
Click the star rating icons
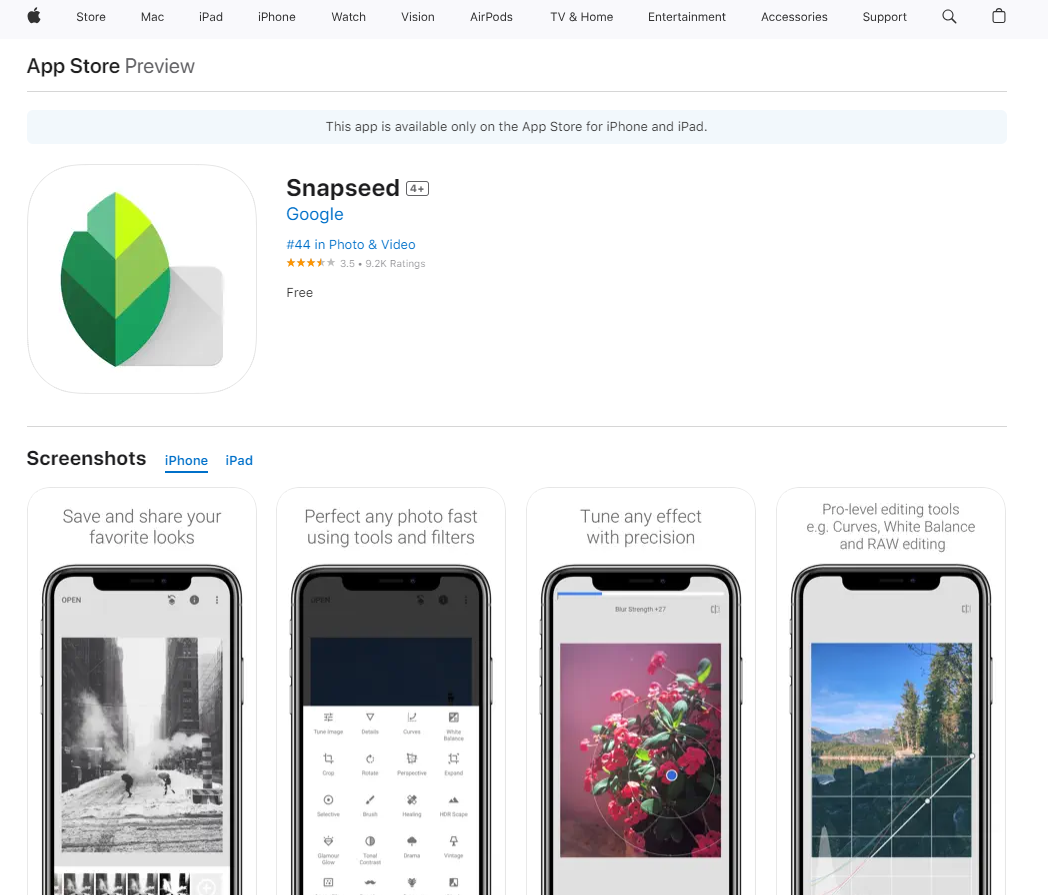[311, 263]
